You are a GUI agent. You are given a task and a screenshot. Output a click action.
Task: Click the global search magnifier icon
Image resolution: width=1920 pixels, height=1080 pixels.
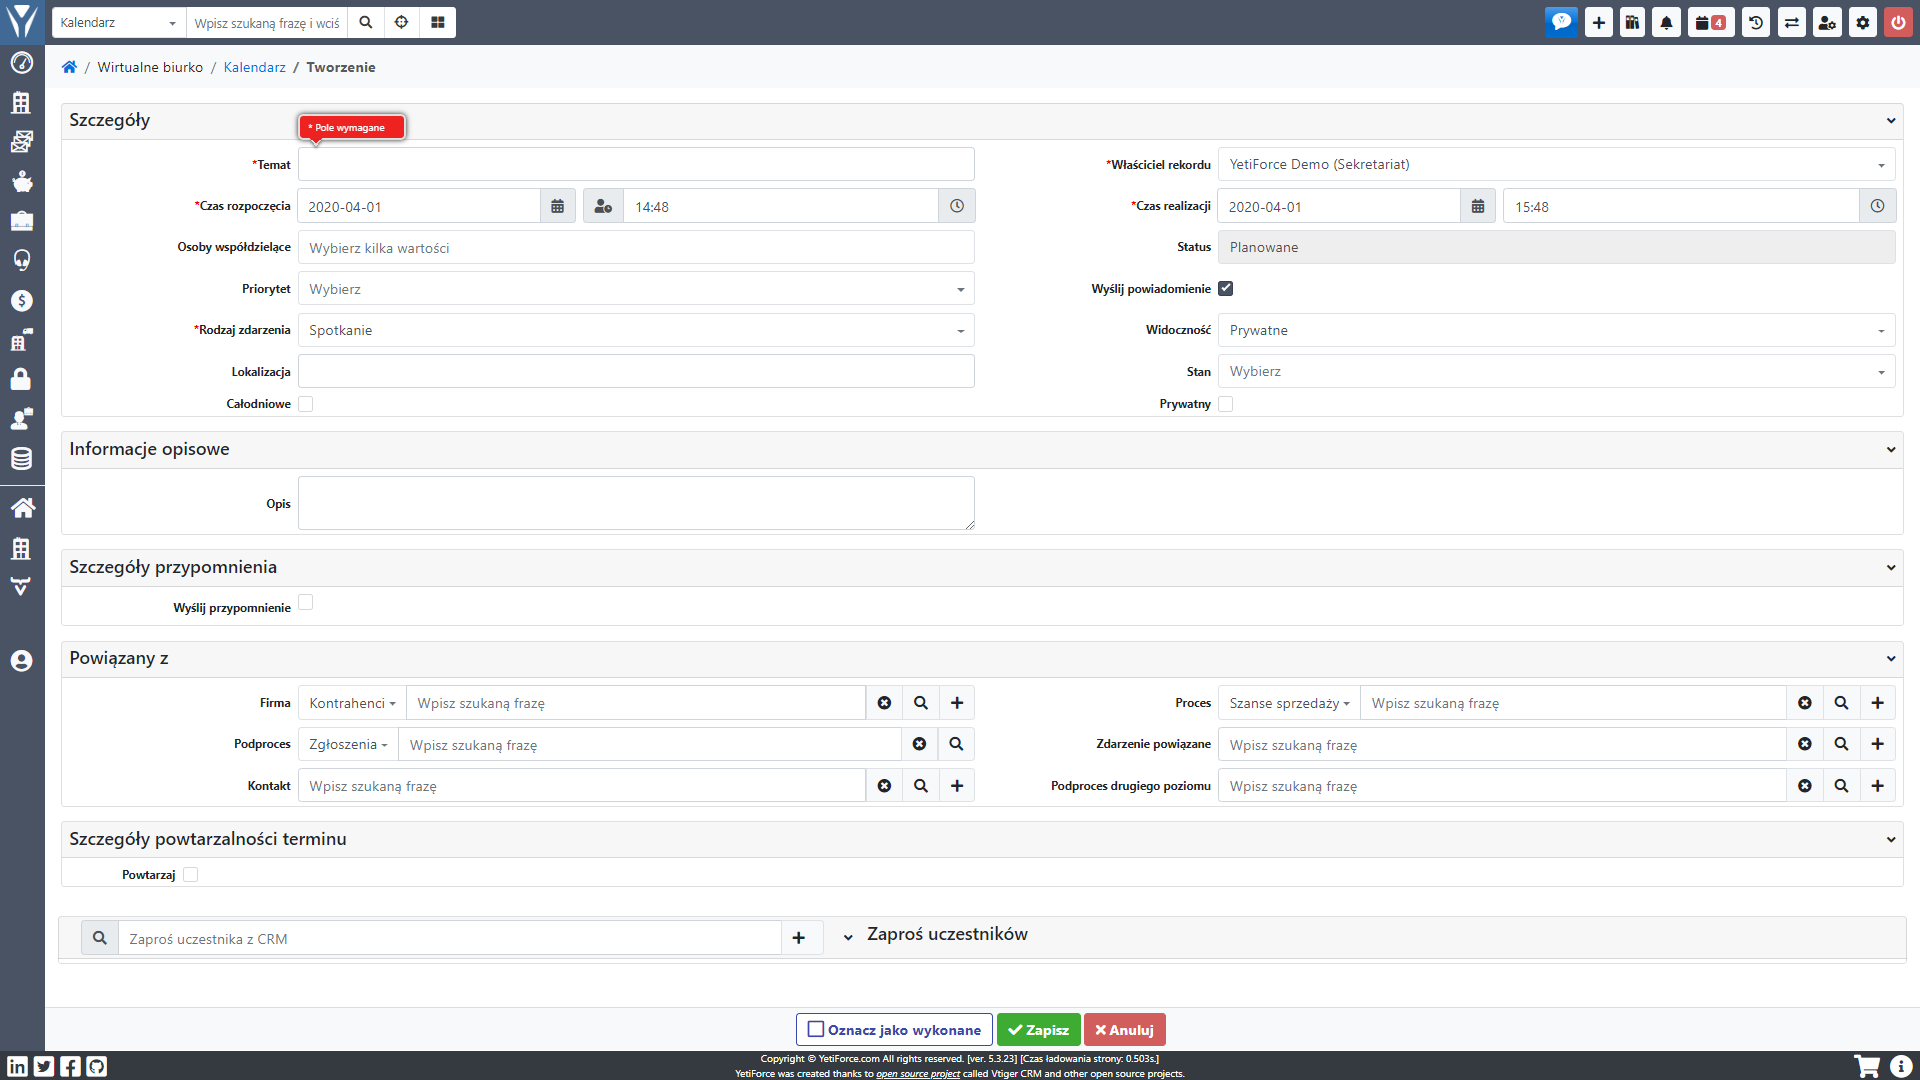(x=366, y=22)
